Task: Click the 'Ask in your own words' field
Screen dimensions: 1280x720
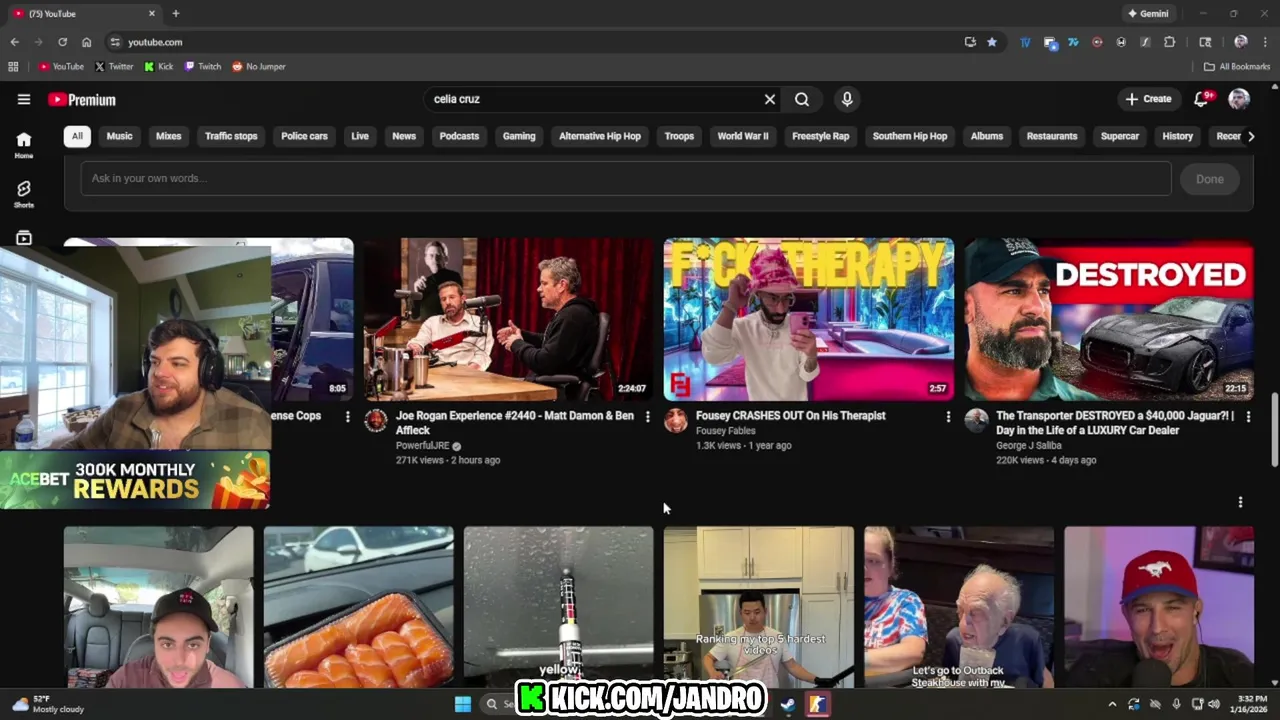Action: point(626,178)
